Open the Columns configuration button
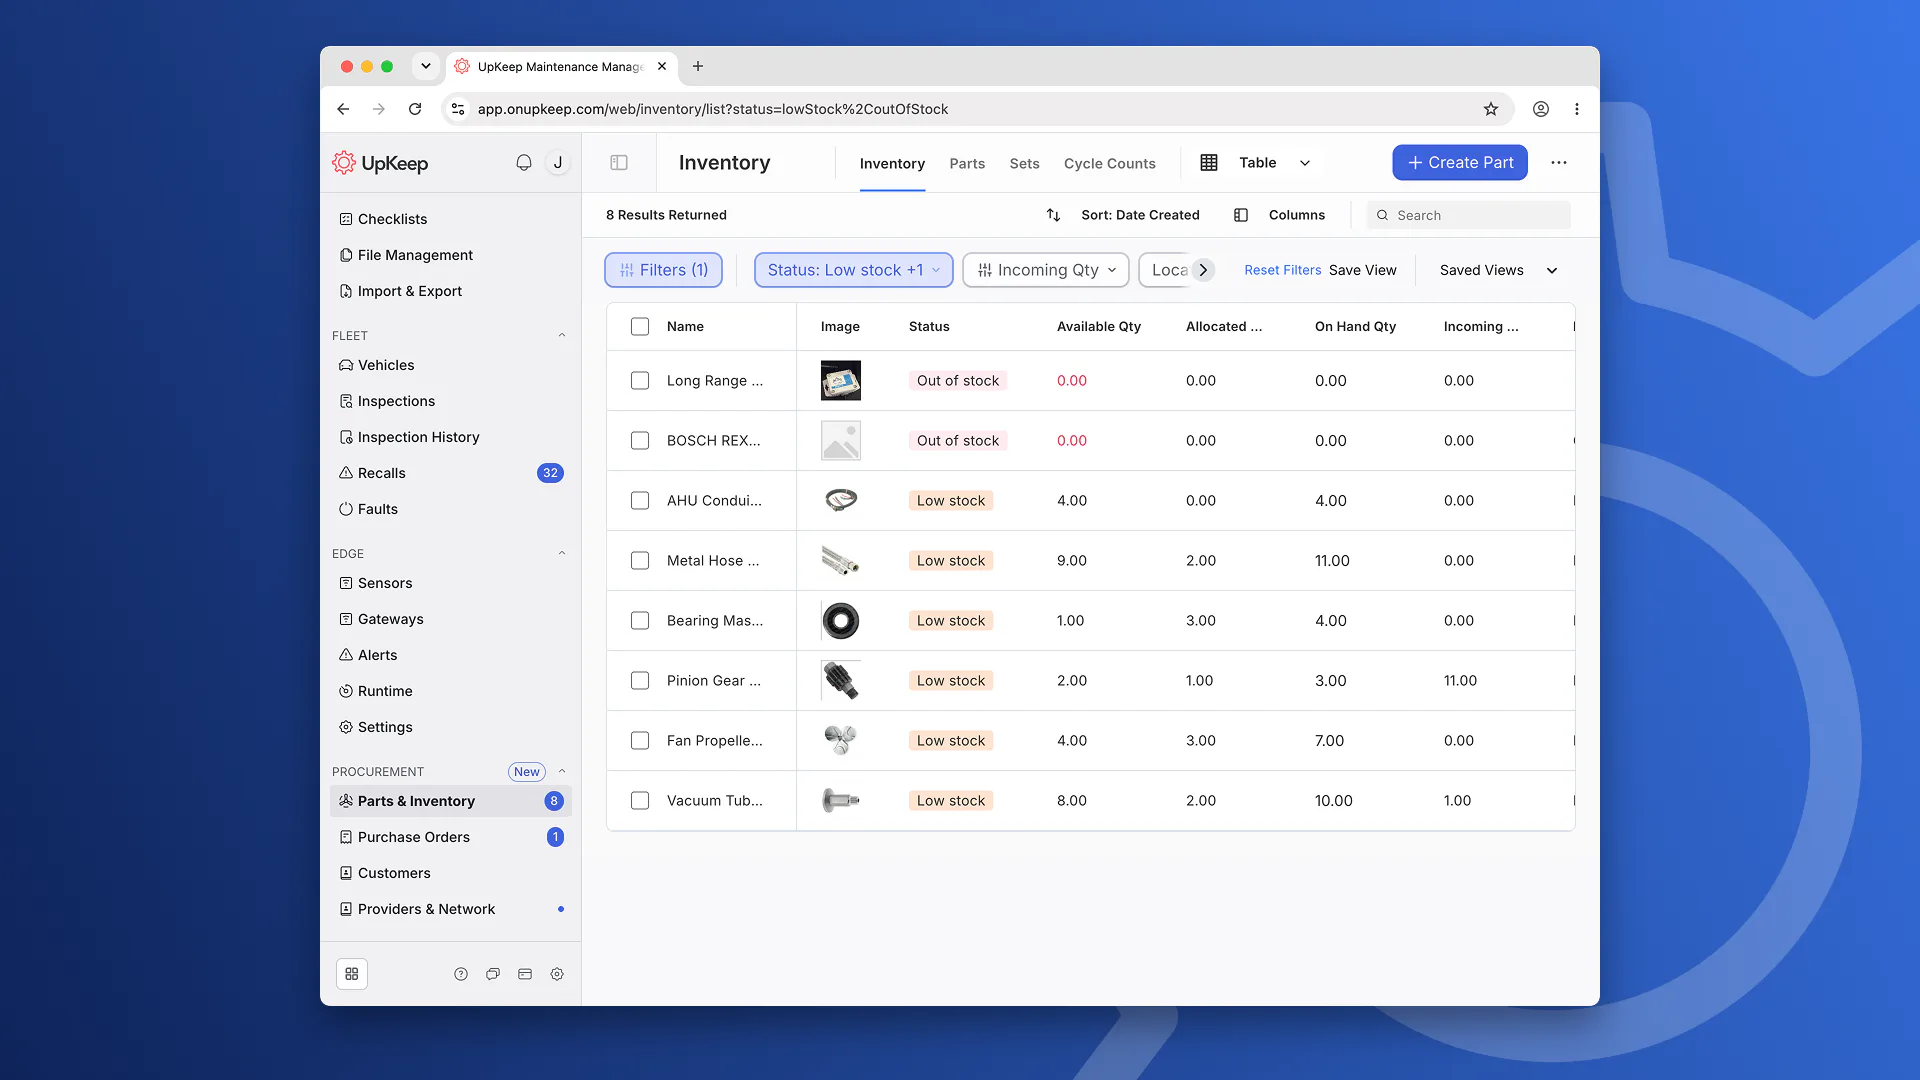Viewport: 1920px width, 1080px height. 1279,215
